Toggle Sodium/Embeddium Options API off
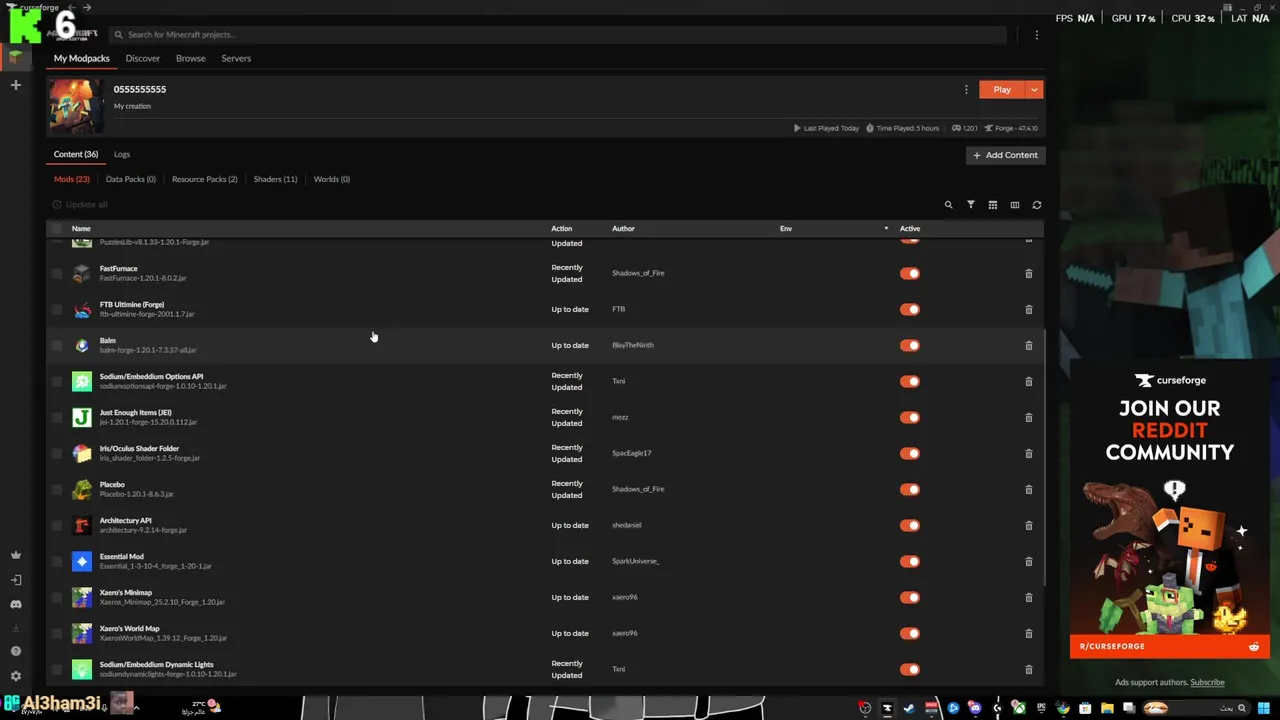 point(909,381)
